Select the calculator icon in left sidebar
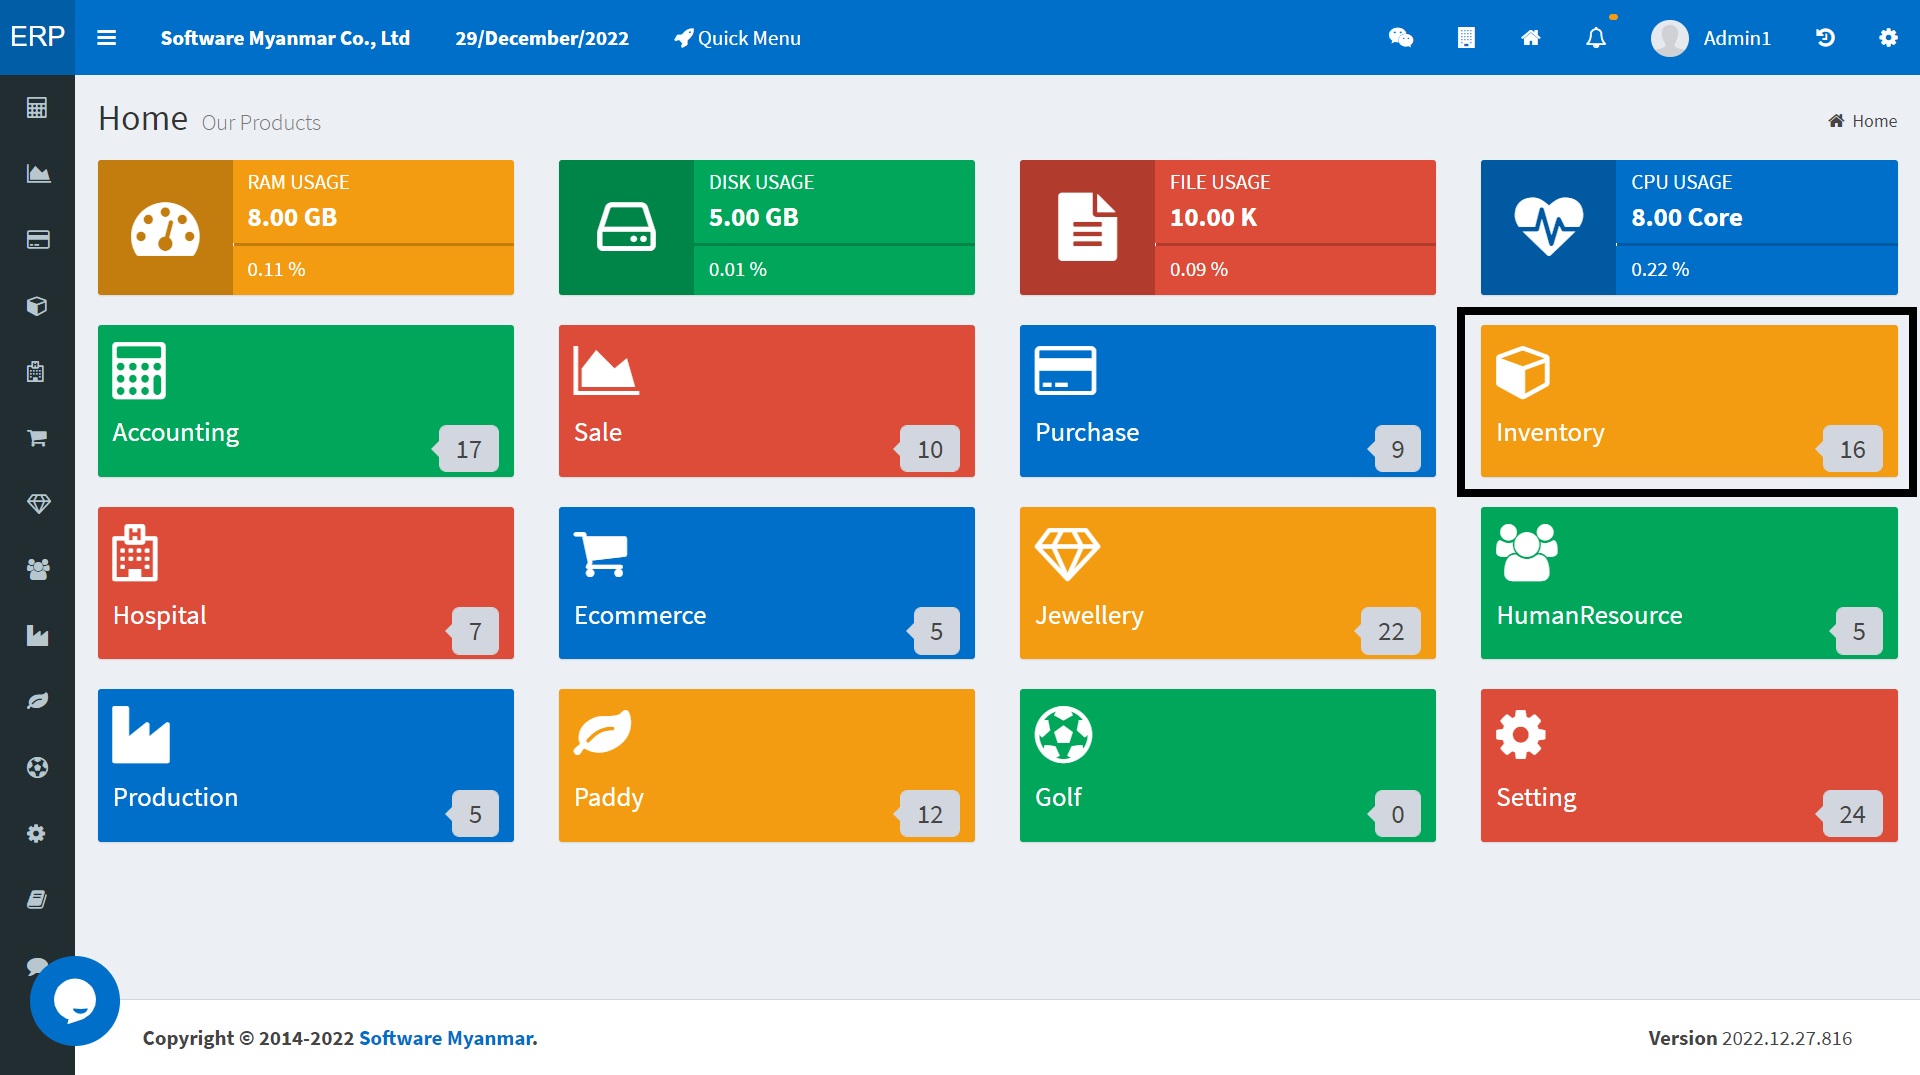 [x=37, y=108]
